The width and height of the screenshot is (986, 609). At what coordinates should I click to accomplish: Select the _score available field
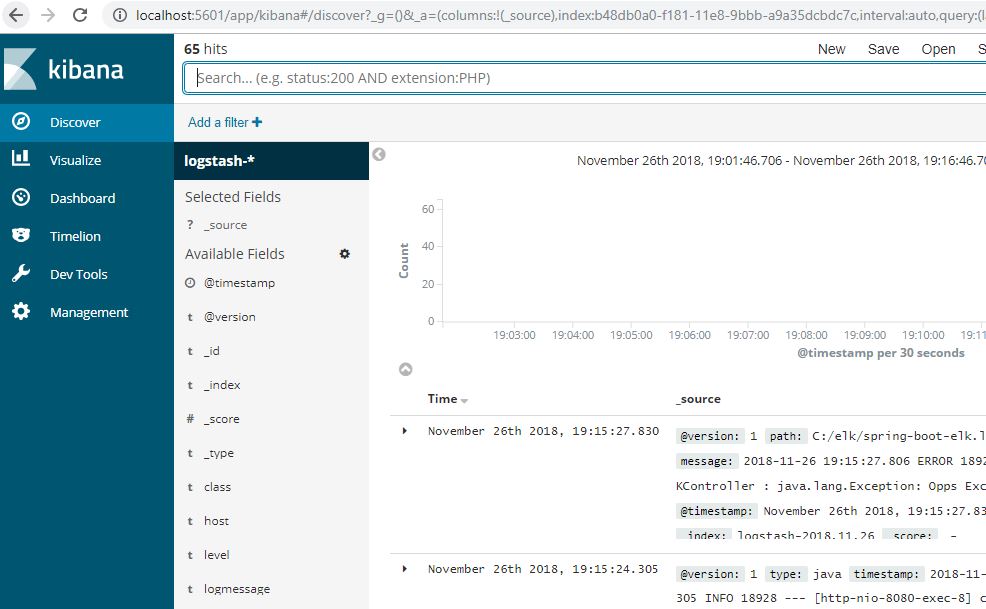pyautogui.click(x=221, y=418)
